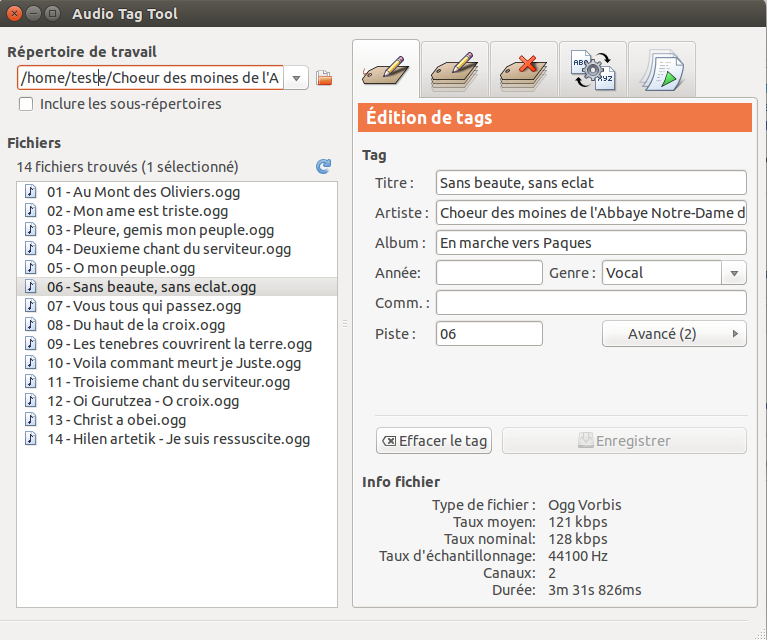Select 09 - Les tenebres couvrirent la terre.ogg
The image size is (767, 640).
click(x=177, y=344)
